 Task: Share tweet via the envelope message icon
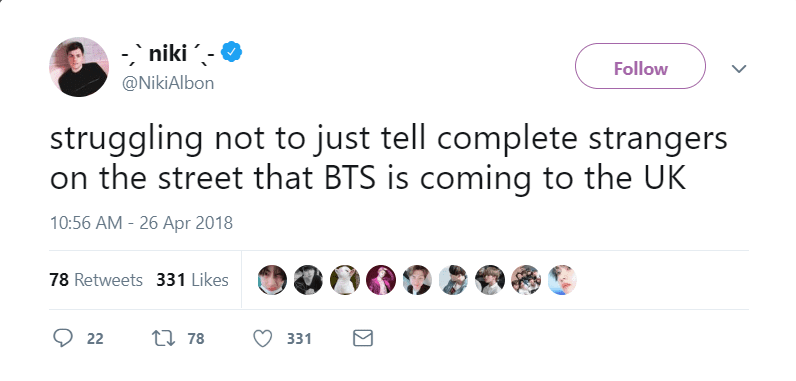point(362,338)
